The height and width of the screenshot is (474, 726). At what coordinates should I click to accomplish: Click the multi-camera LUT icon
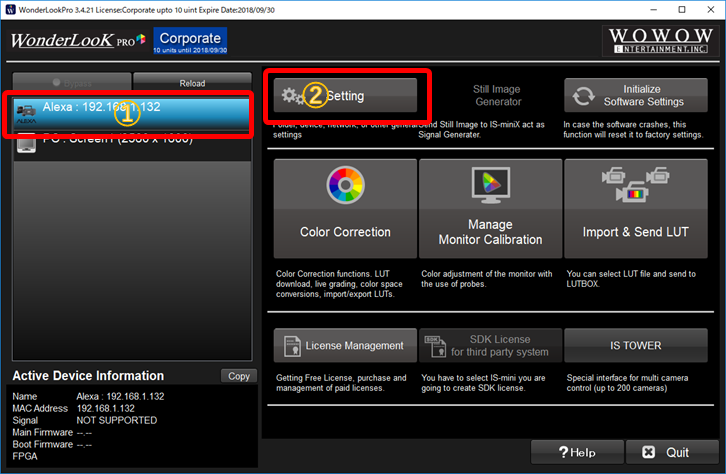click(635, 184)
